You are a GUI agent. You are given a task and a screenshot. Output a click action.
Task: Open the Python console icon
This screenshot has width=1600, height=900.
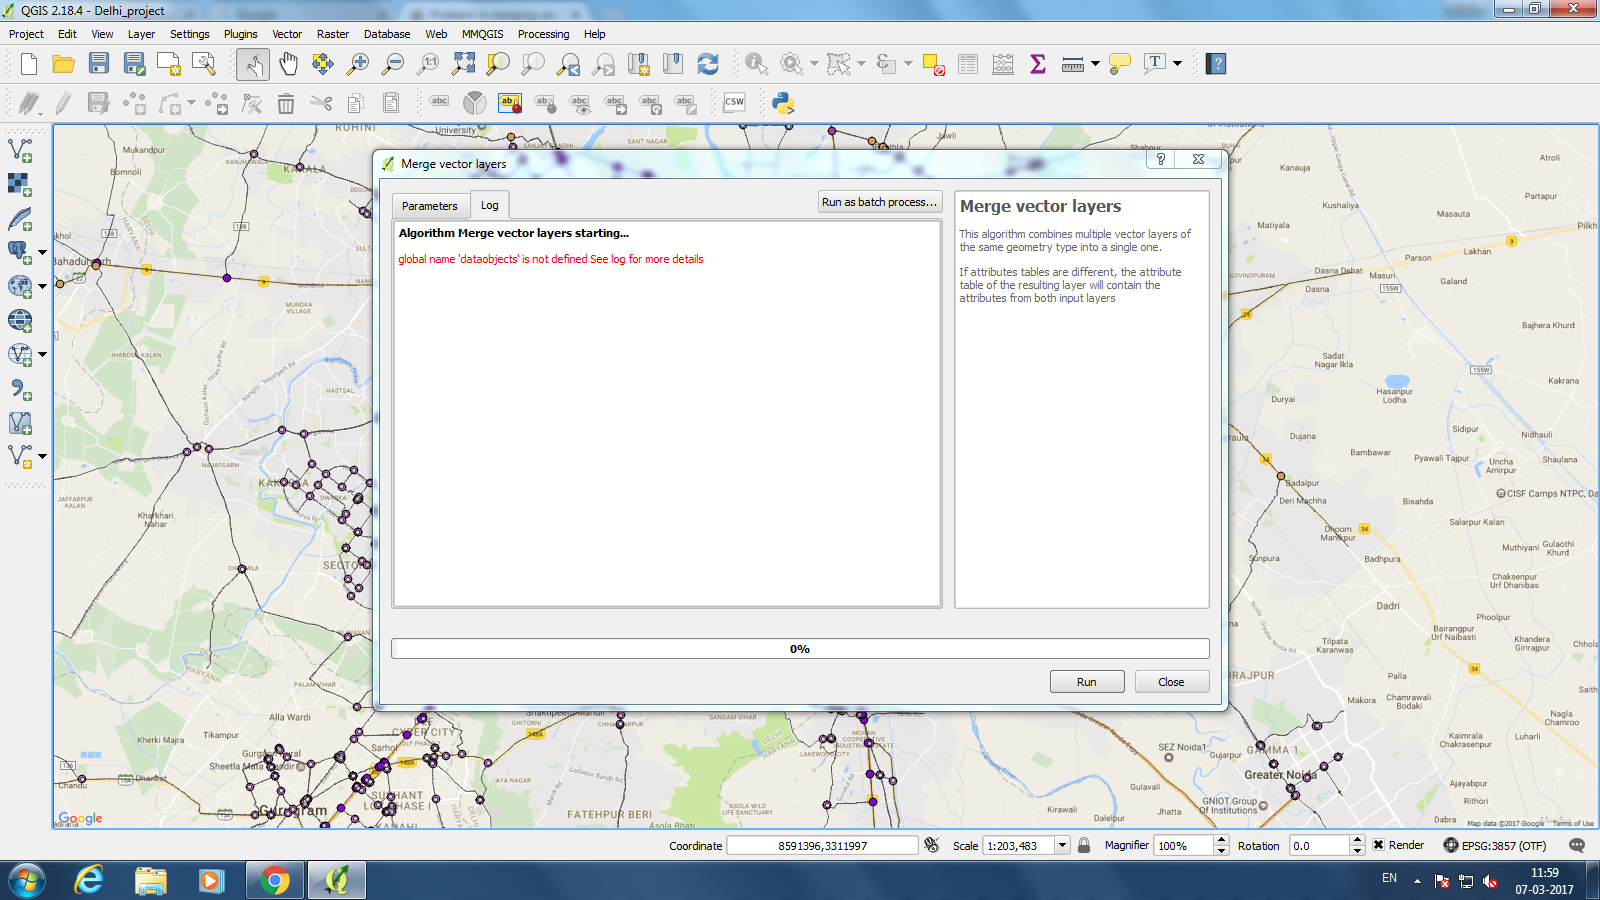783,102
